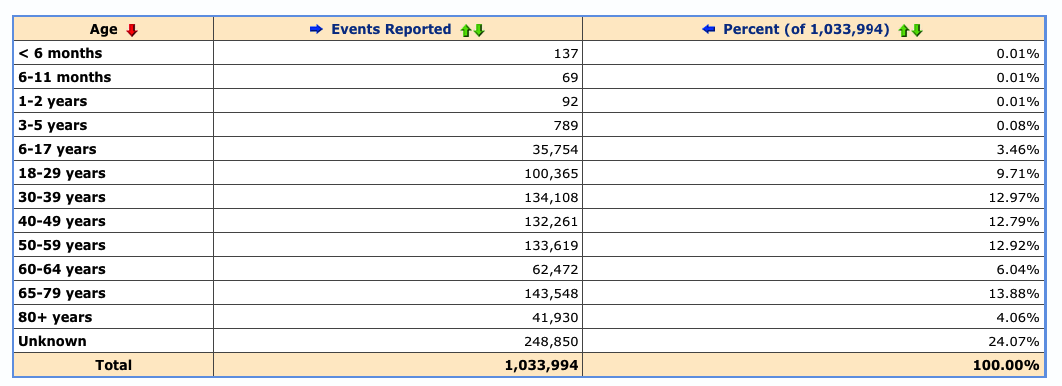This screenshot has width=1062, height=386.
Task: Click the Total row label
Action: (x=113, y=365)
